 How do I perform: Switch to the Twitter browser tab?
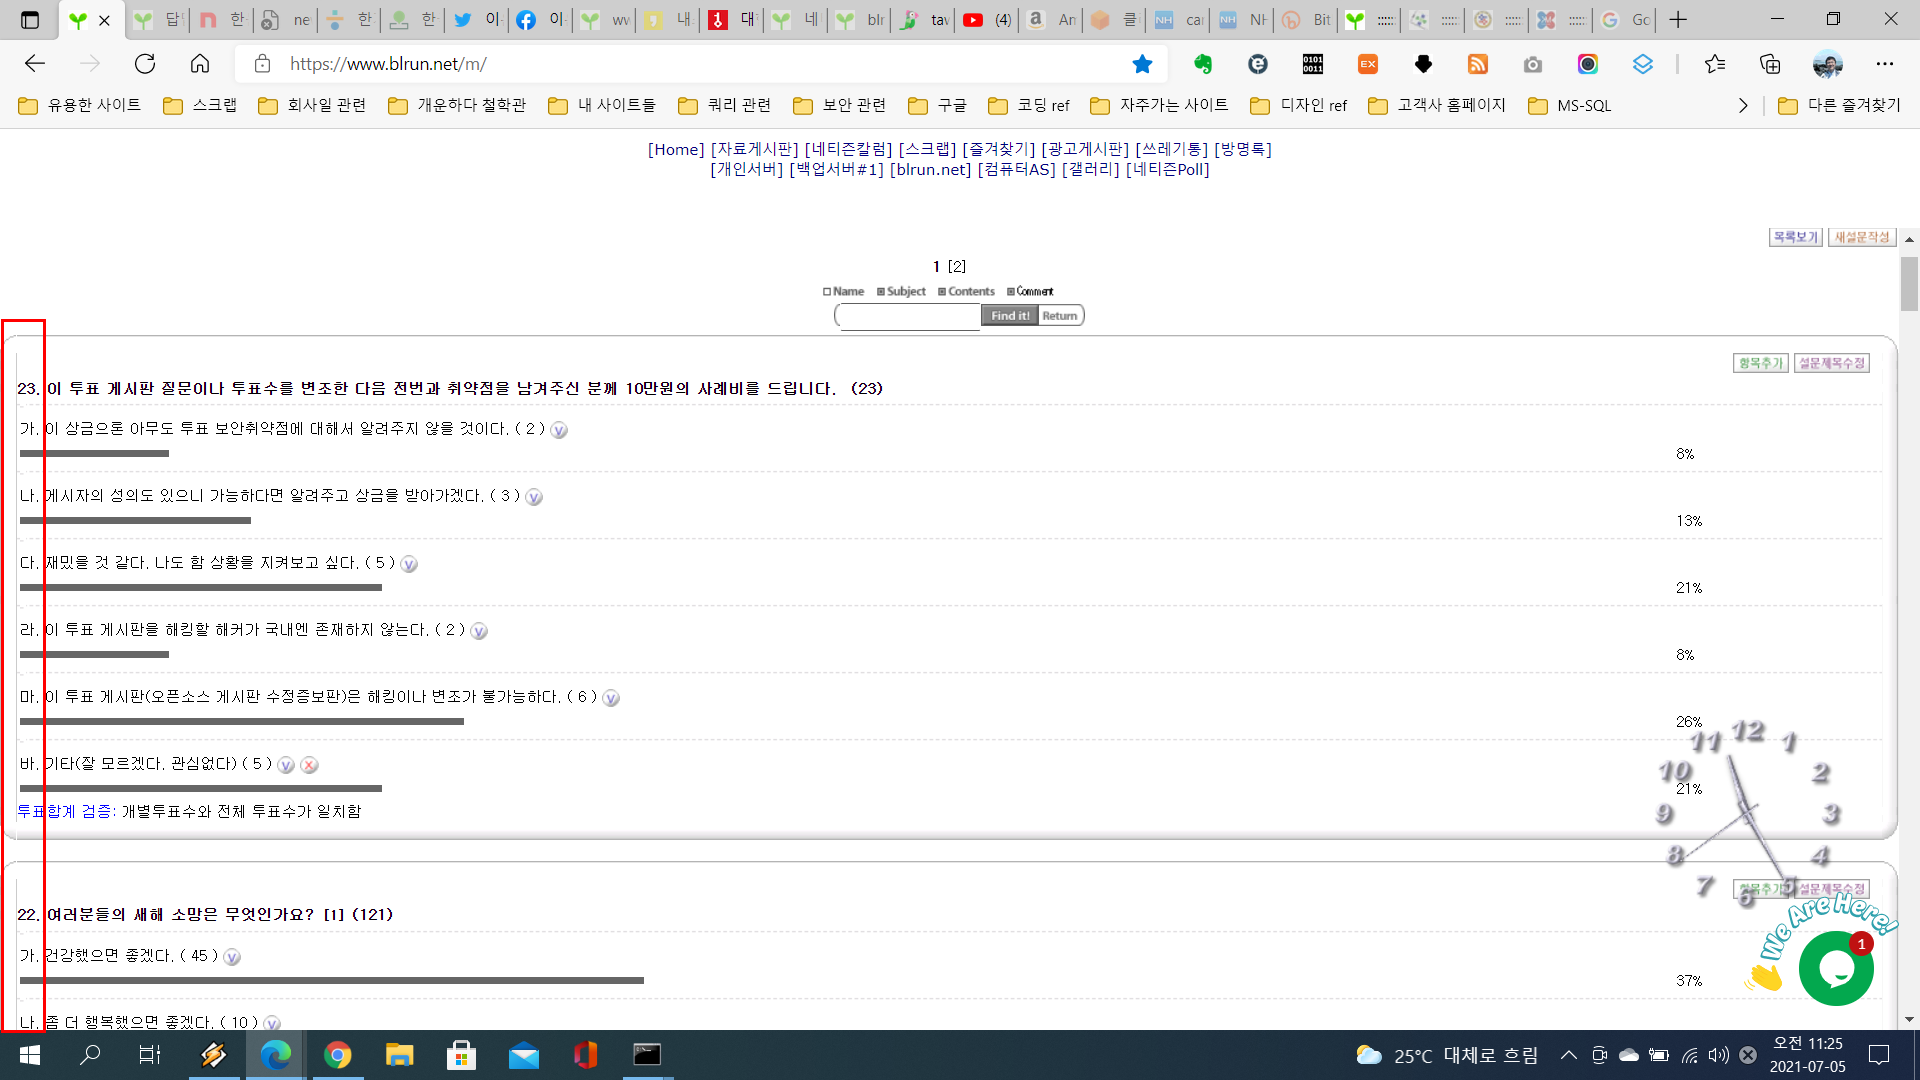(x=476, y=20)
